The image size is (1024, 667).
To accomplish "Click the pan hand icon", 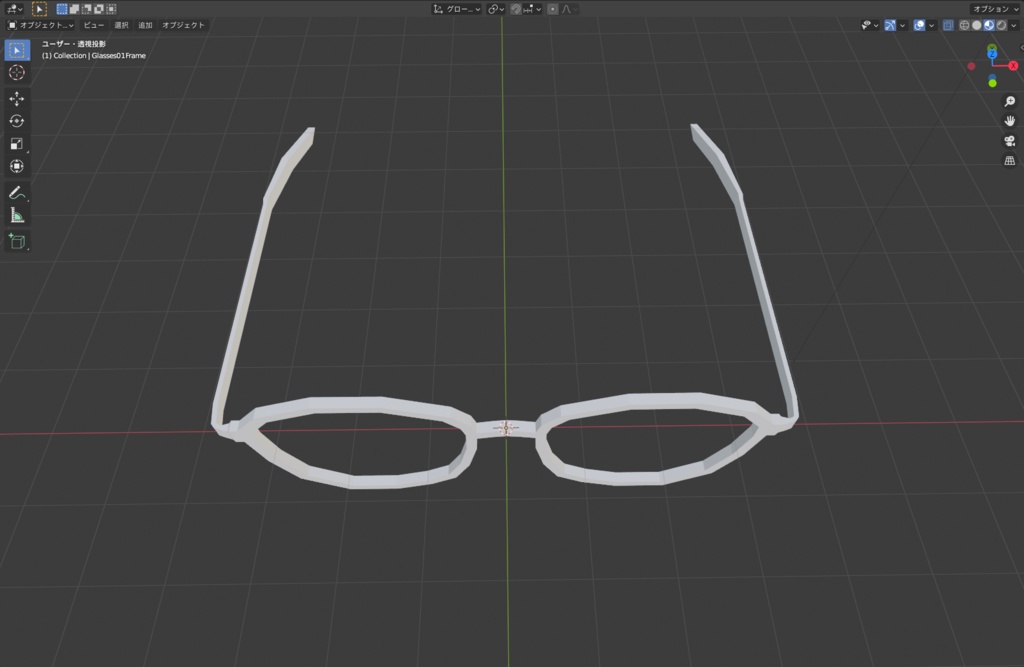I will 1010,121.
